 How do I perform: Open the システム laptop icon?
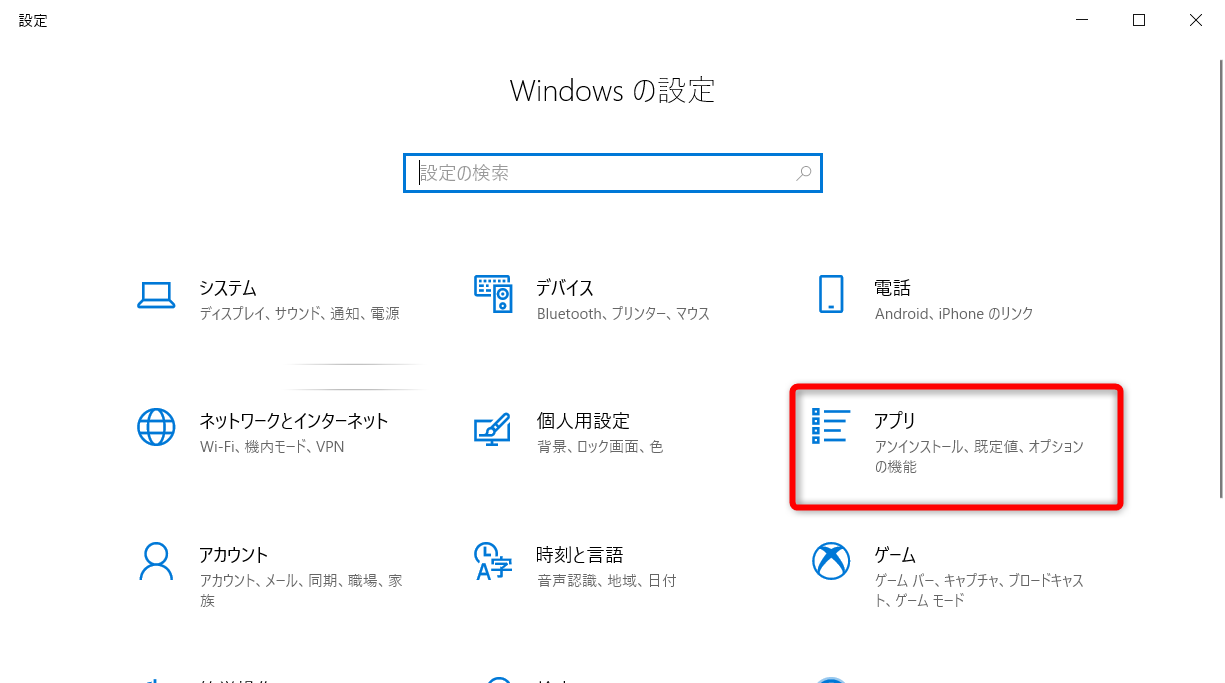point(156,294)
